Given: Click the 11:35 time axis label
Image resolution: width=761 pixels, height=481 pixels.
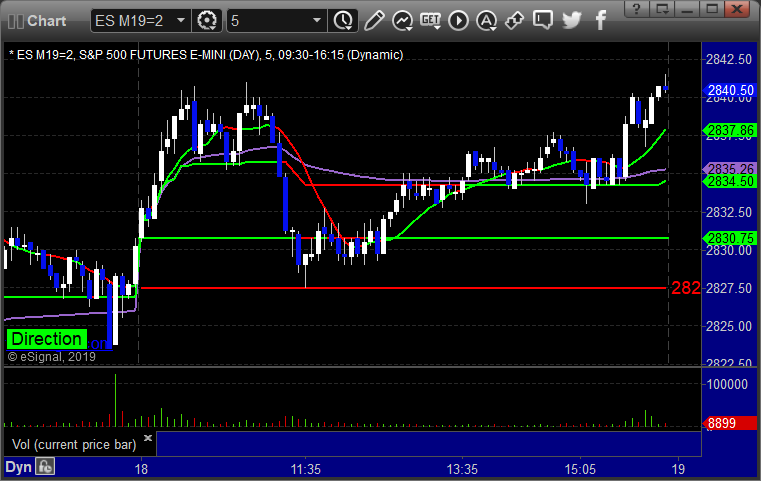Looking at the screenshot, I should tap(306, 469).
